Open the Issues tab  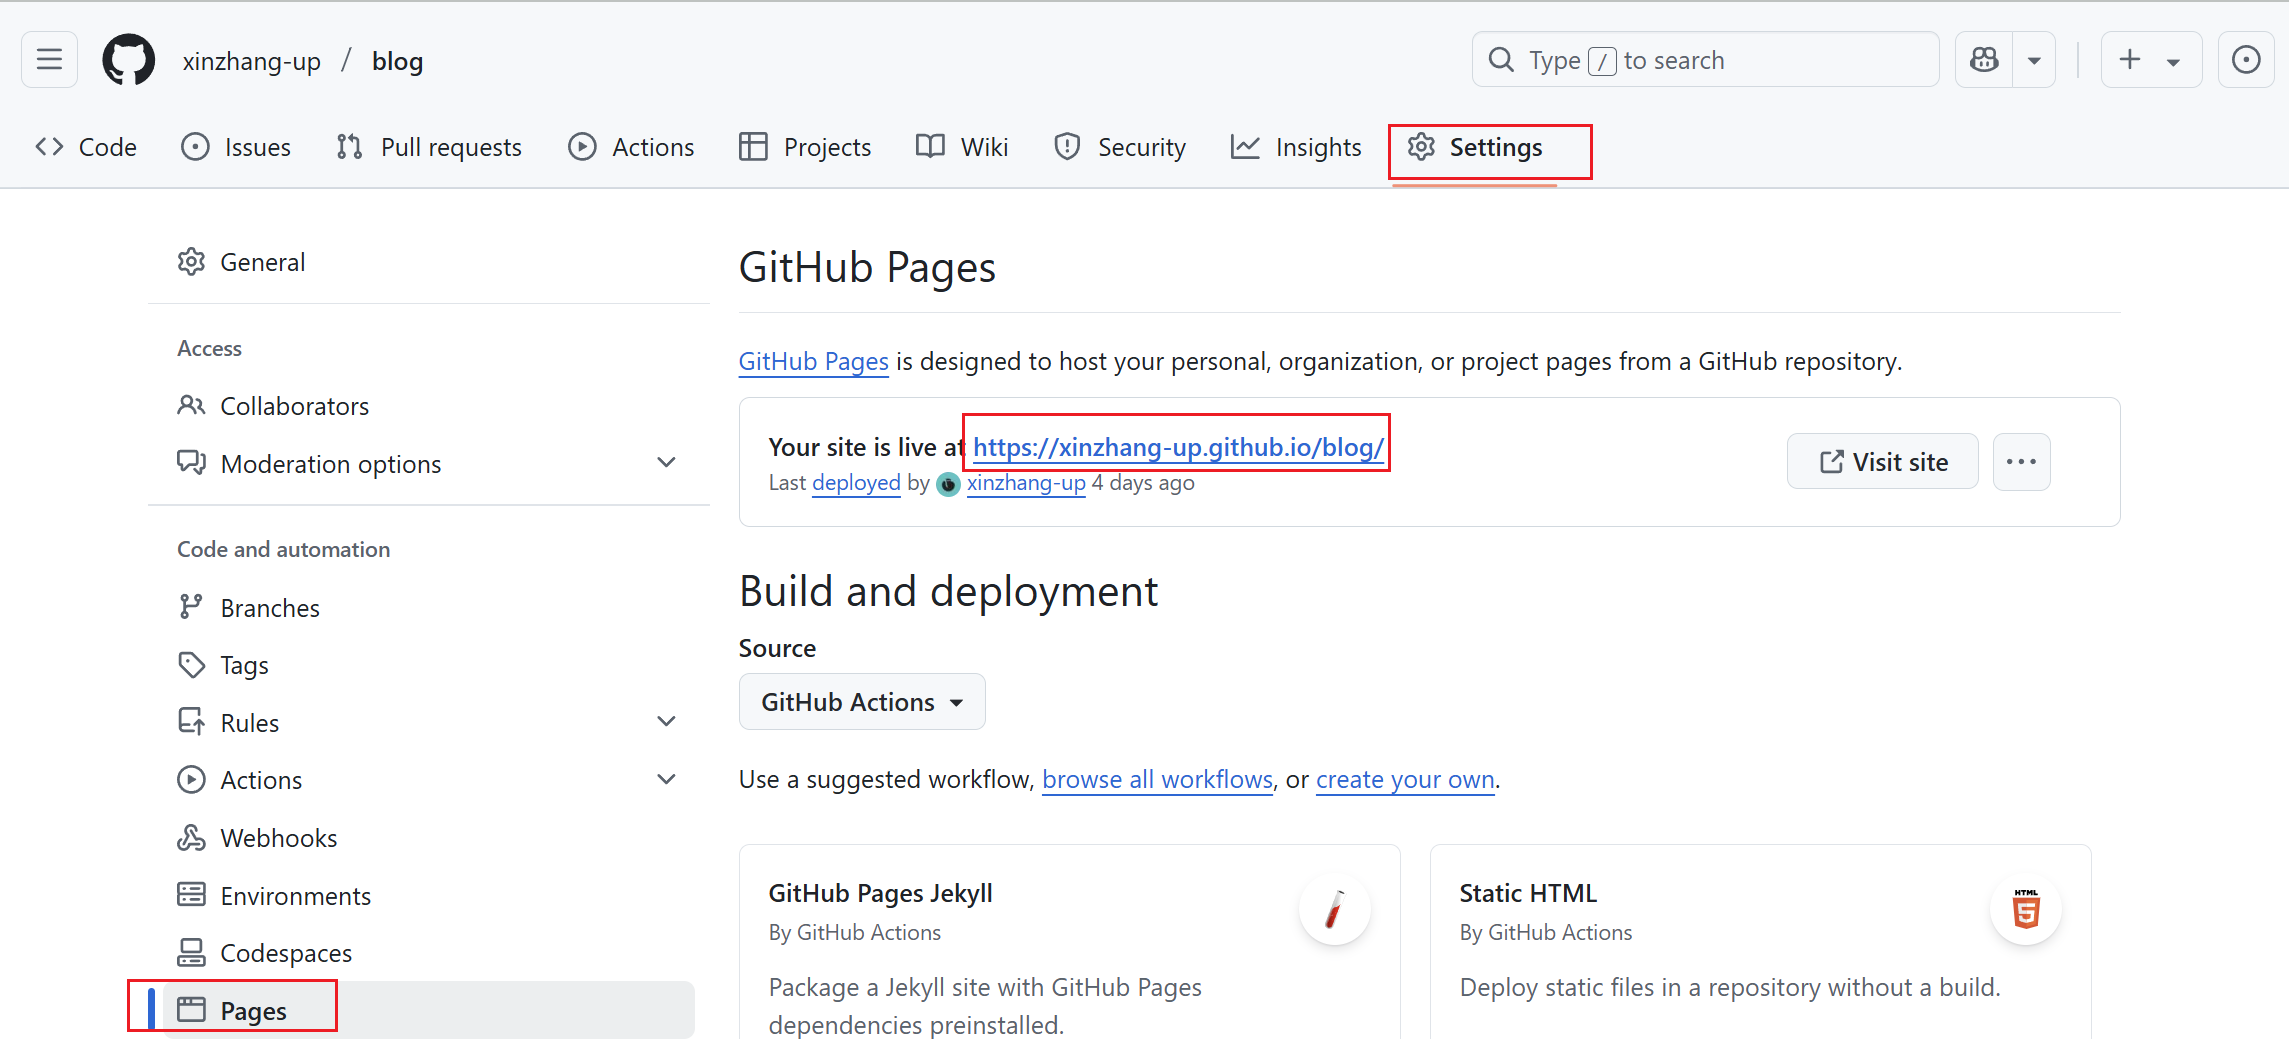coord(236,147)
